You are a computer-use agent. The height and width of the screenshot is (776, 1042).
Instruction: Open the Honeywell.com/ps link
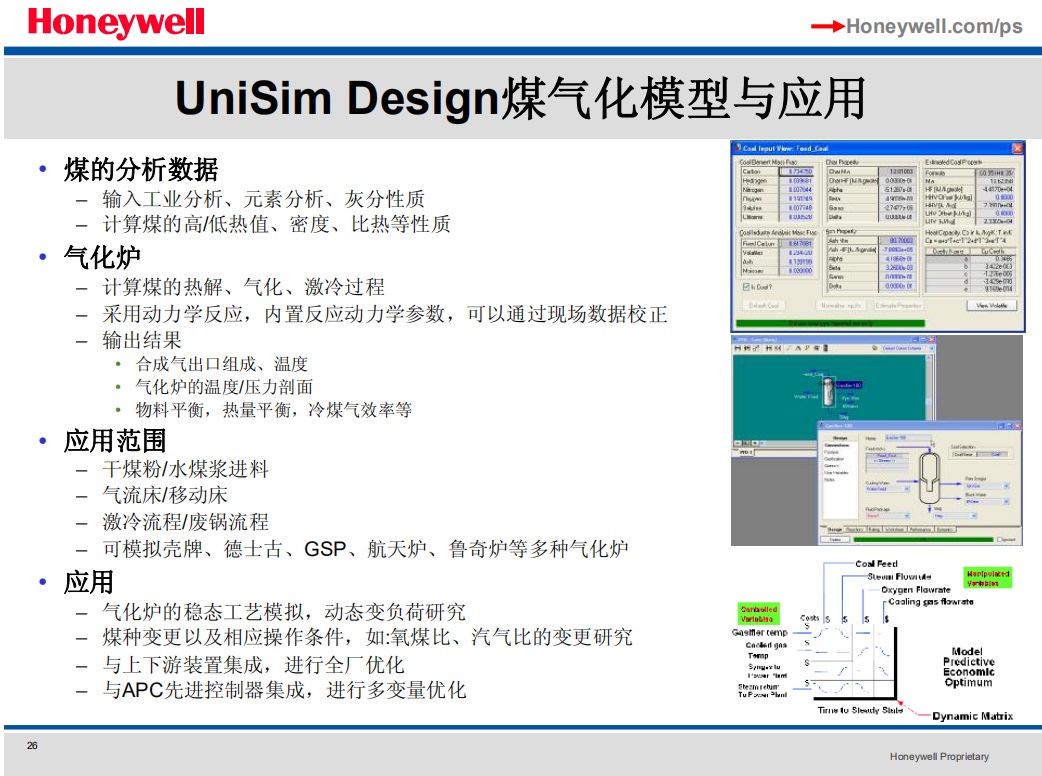934,26
